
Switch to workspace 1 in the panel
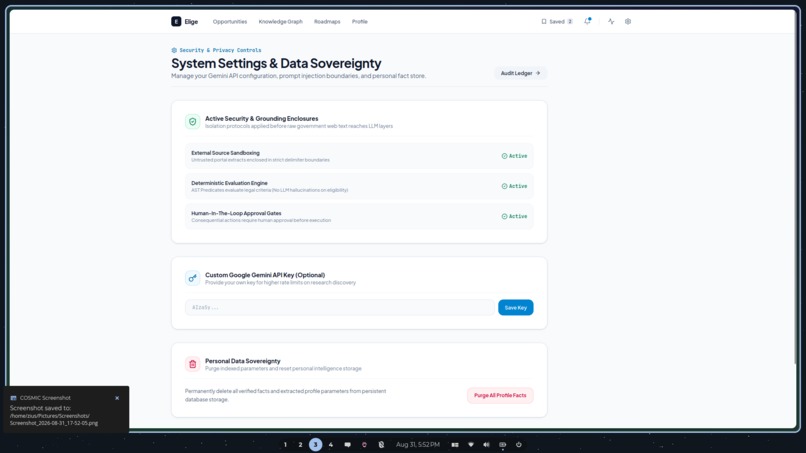pos(285,445)
